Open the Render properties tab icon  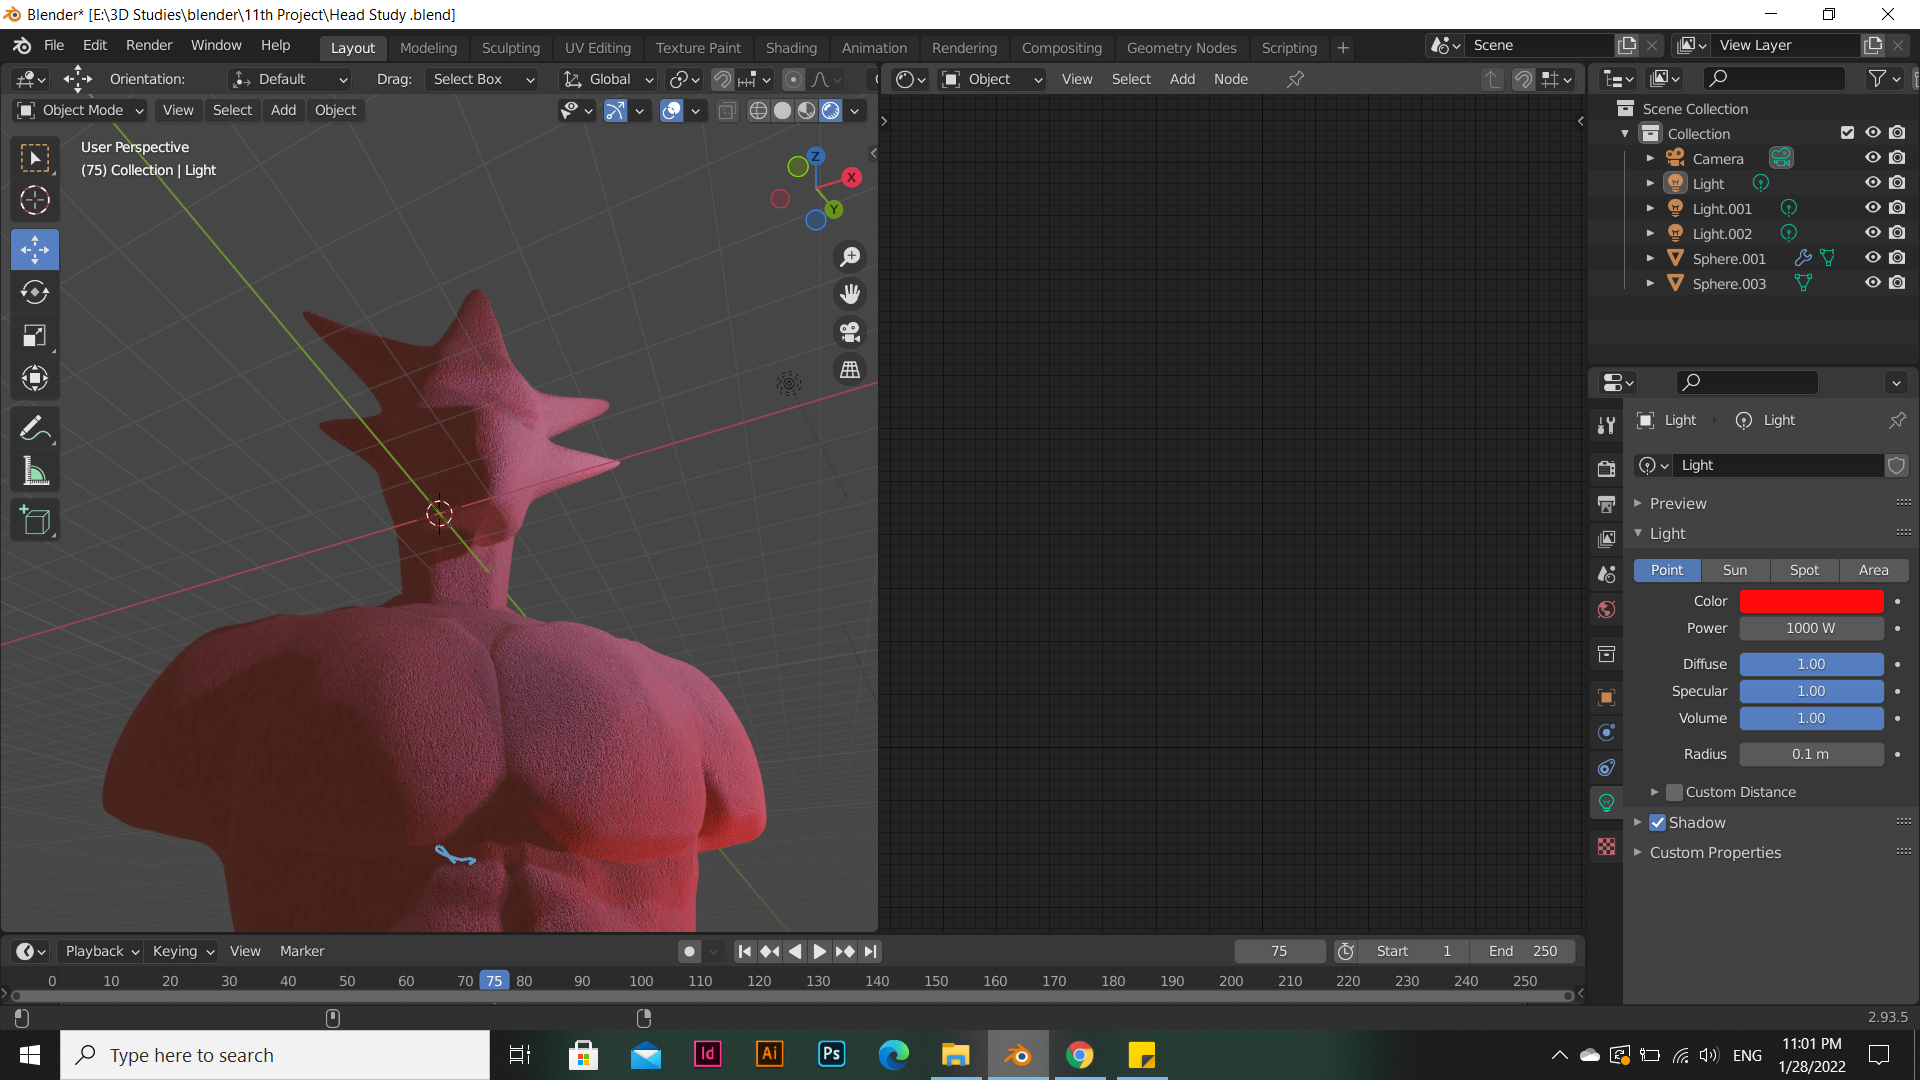[1607, 468]
